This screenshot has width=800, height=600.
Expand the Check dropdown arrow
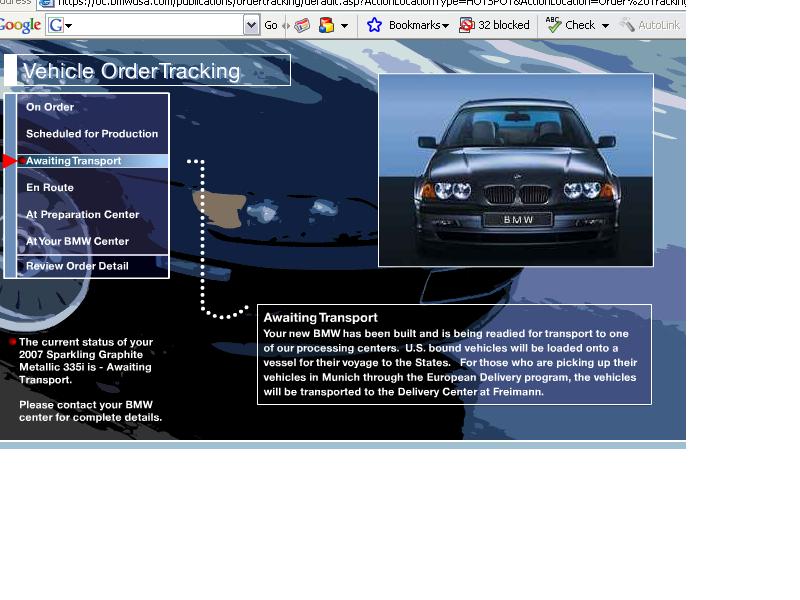coord(605,25)
